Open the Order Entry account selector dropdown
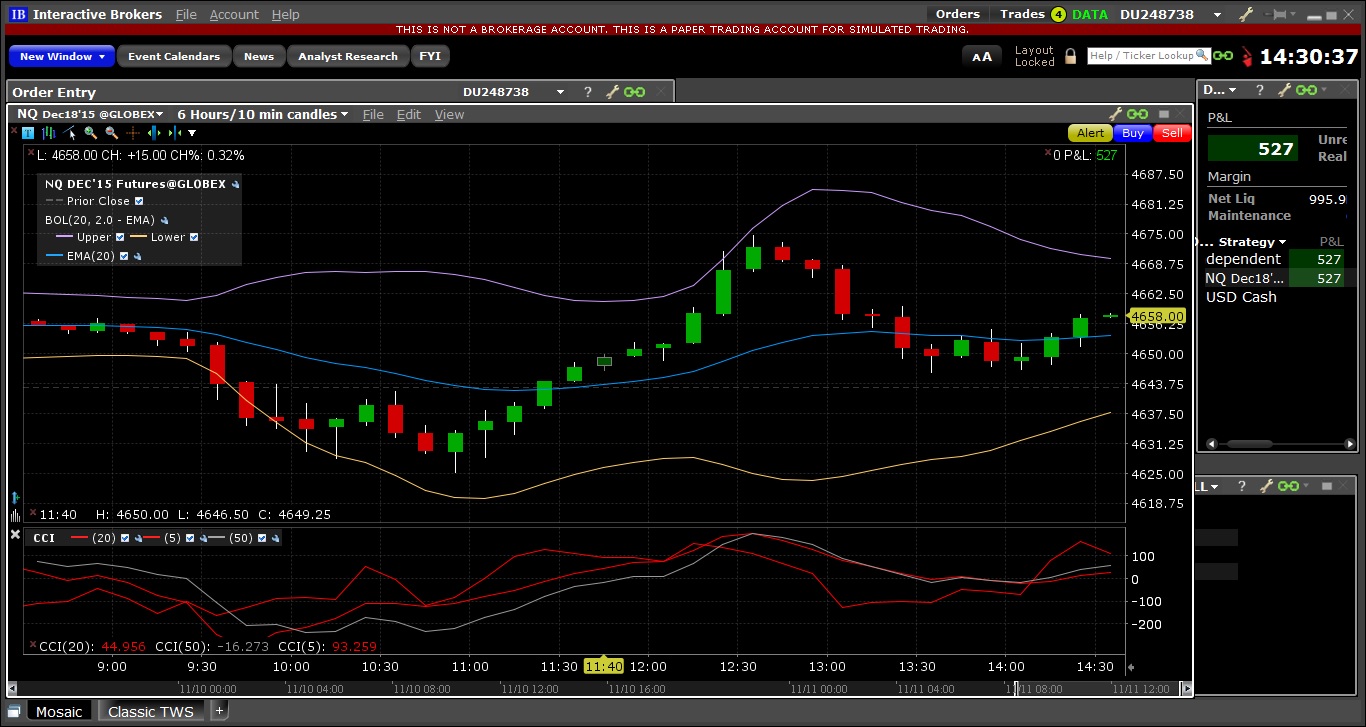This screenshot has height=727, width=1366. [x=560, y=92]
